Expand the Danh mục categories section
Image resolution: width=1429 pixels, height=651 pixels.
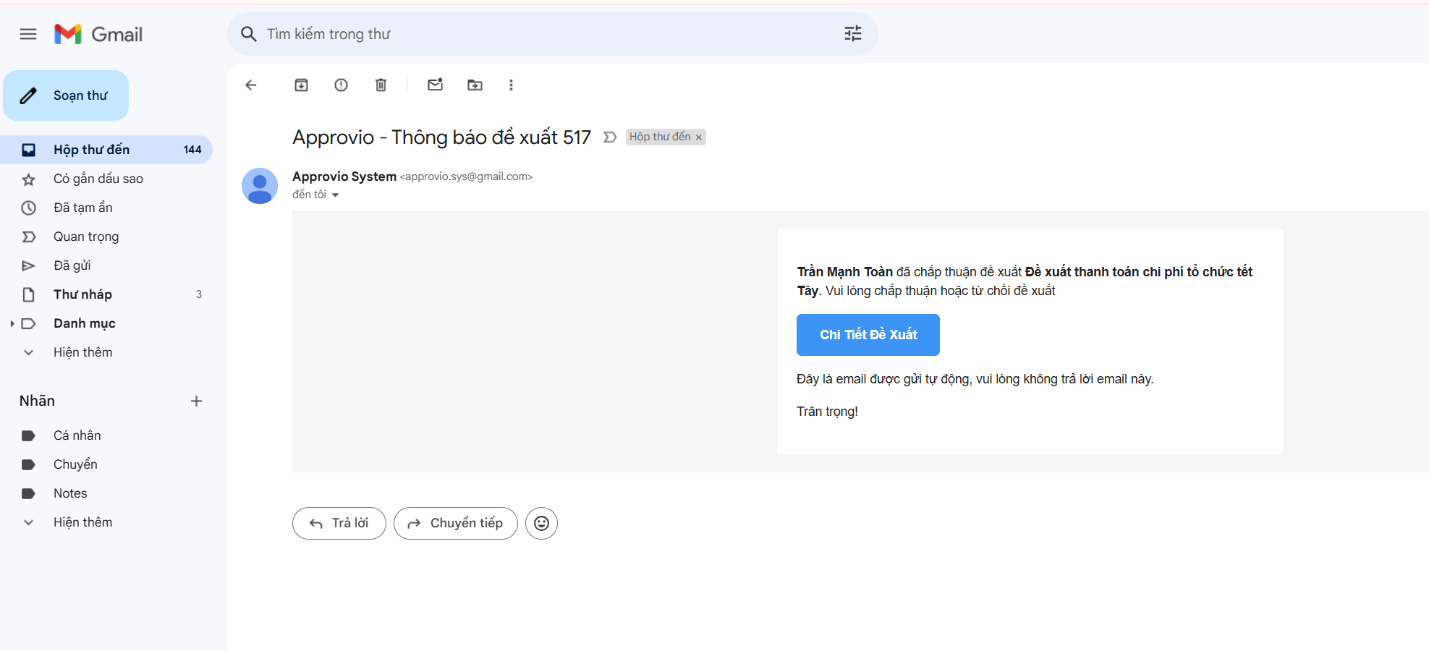point(12,324)
